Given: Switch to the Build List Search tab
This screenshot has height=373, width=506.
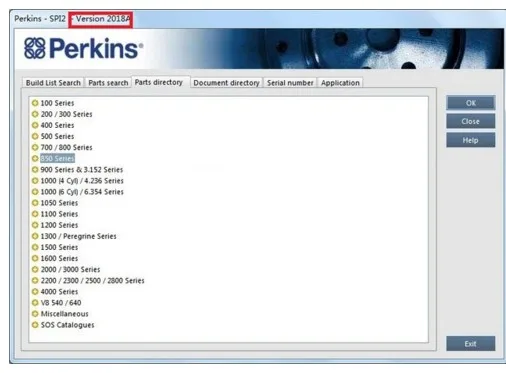Looking at the screenshot, I should (53, 83).
